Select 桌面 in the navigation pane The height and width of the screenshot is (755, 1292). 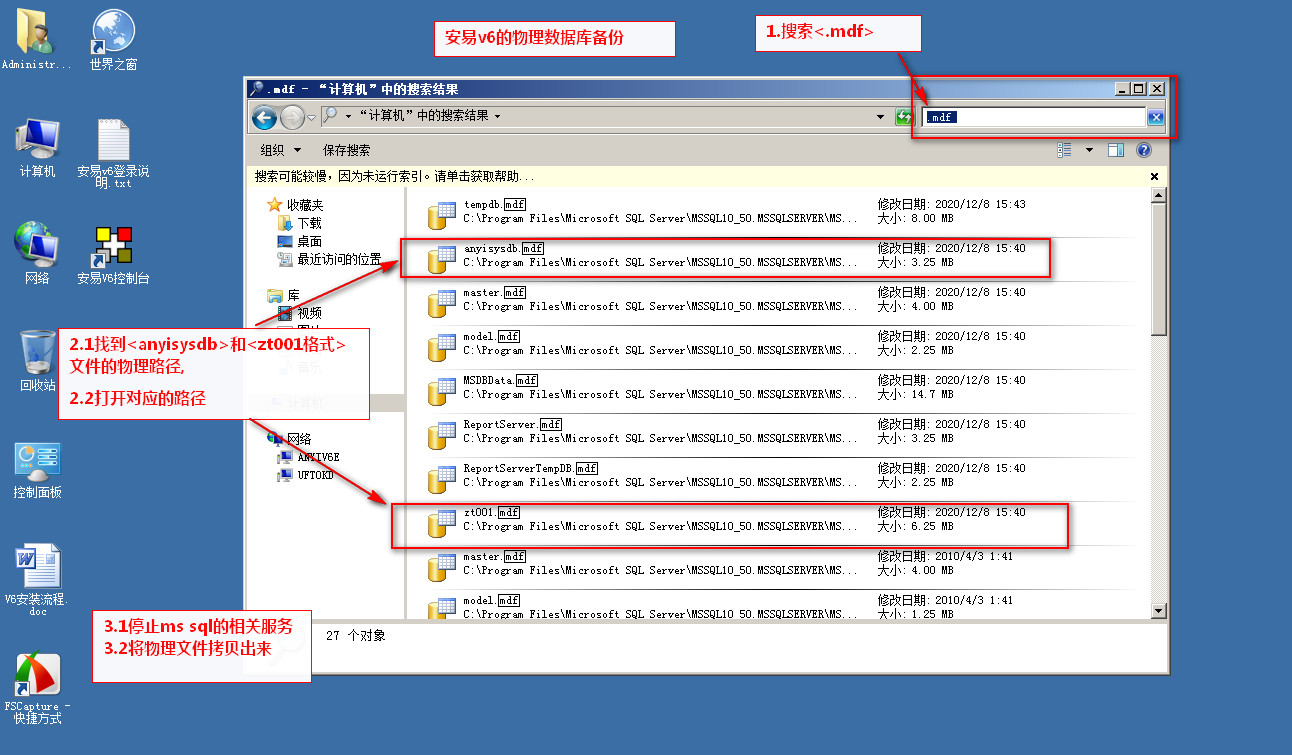click(309, 241)
